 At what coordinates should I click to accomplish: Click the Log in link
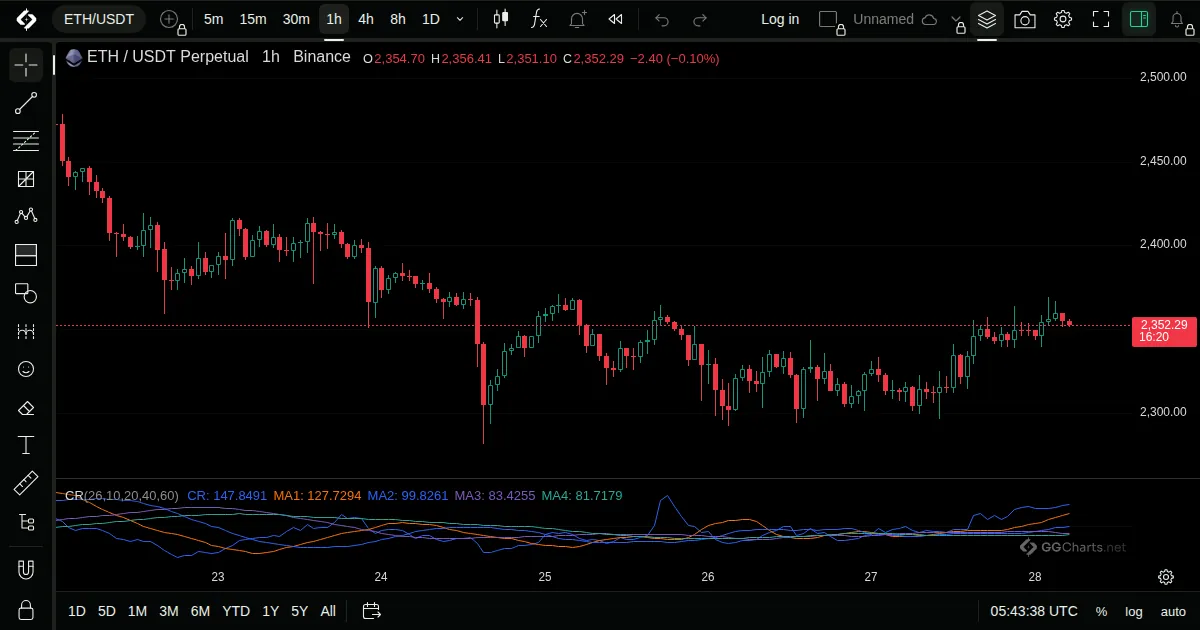coord(780,19)
